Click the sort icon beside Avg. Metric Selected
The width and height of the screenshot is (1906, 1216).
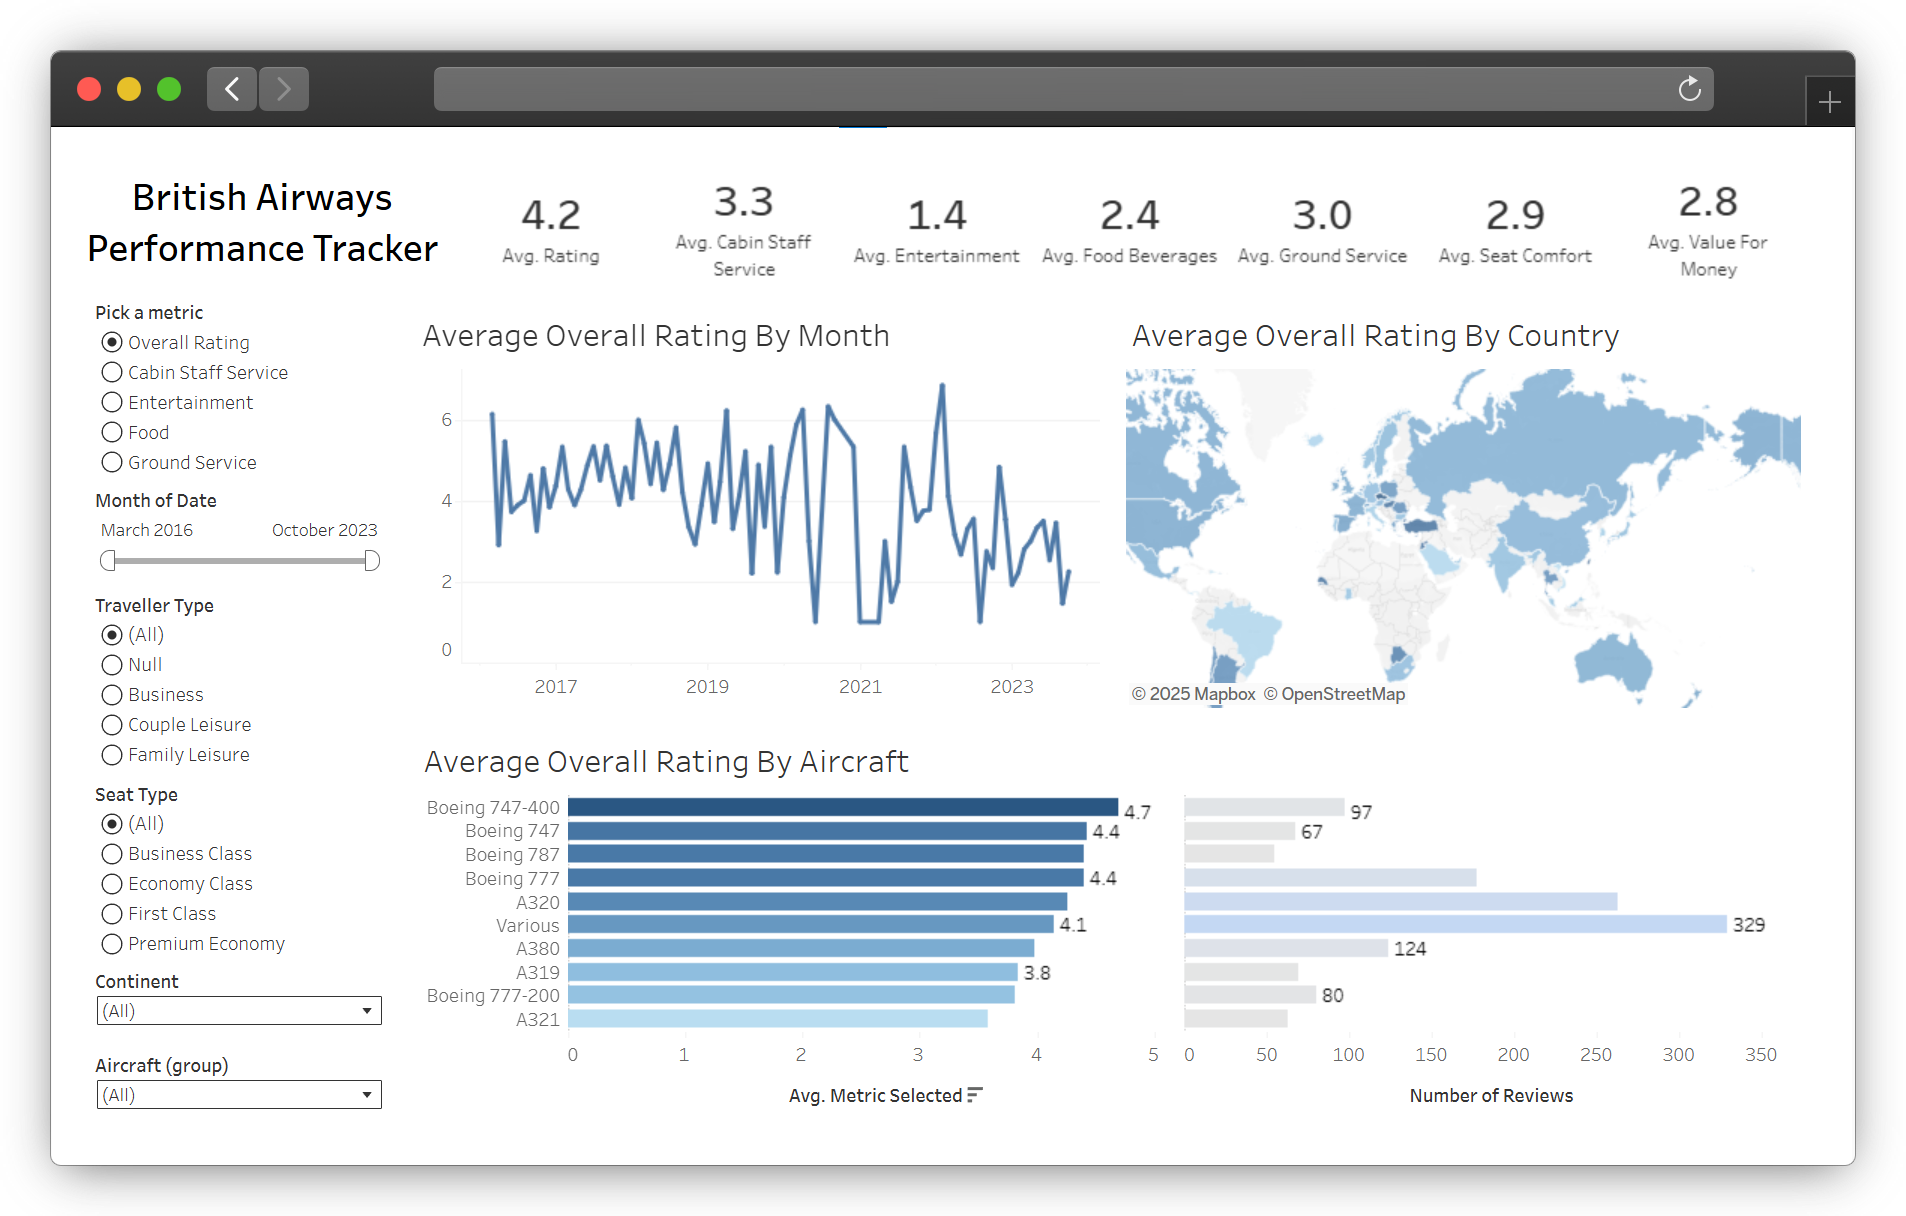coord(975,1095)
